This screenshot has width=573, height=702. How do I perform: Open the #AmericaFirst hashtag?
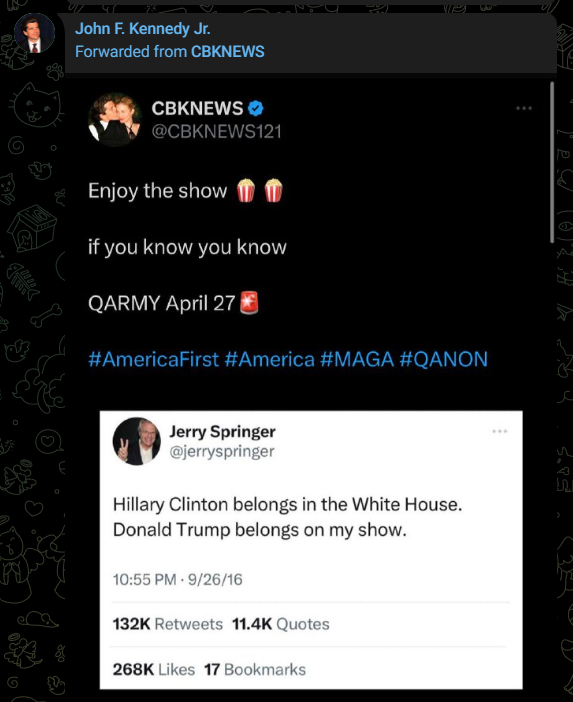click(154, 360)
